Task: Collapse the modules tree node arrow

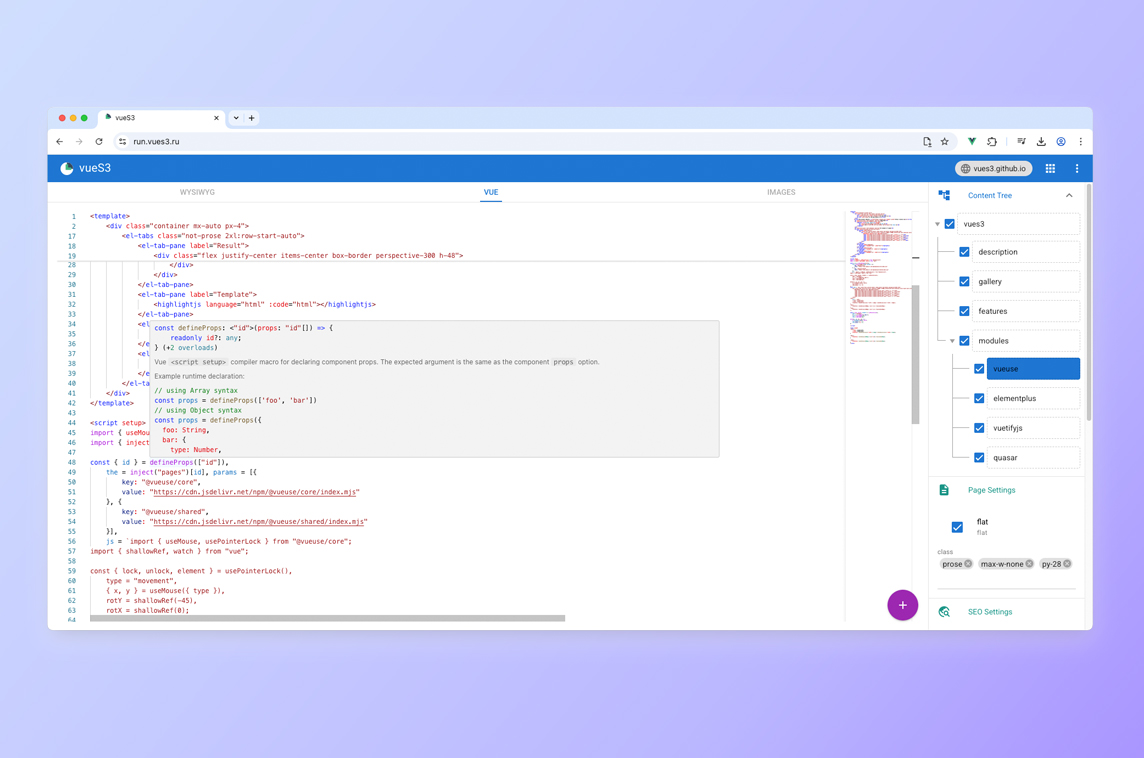Action: click(x=952, y=341)
